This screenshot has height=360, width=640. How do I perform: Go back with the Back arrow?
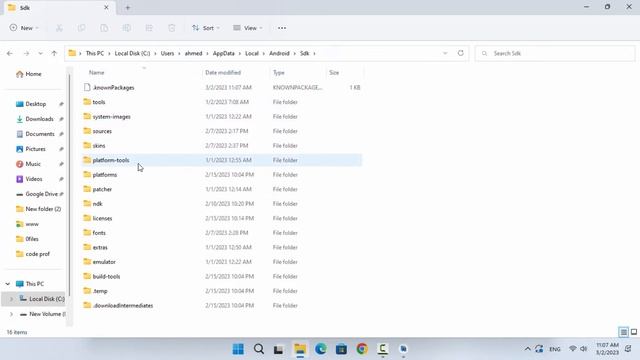click(x=10, y=53)
